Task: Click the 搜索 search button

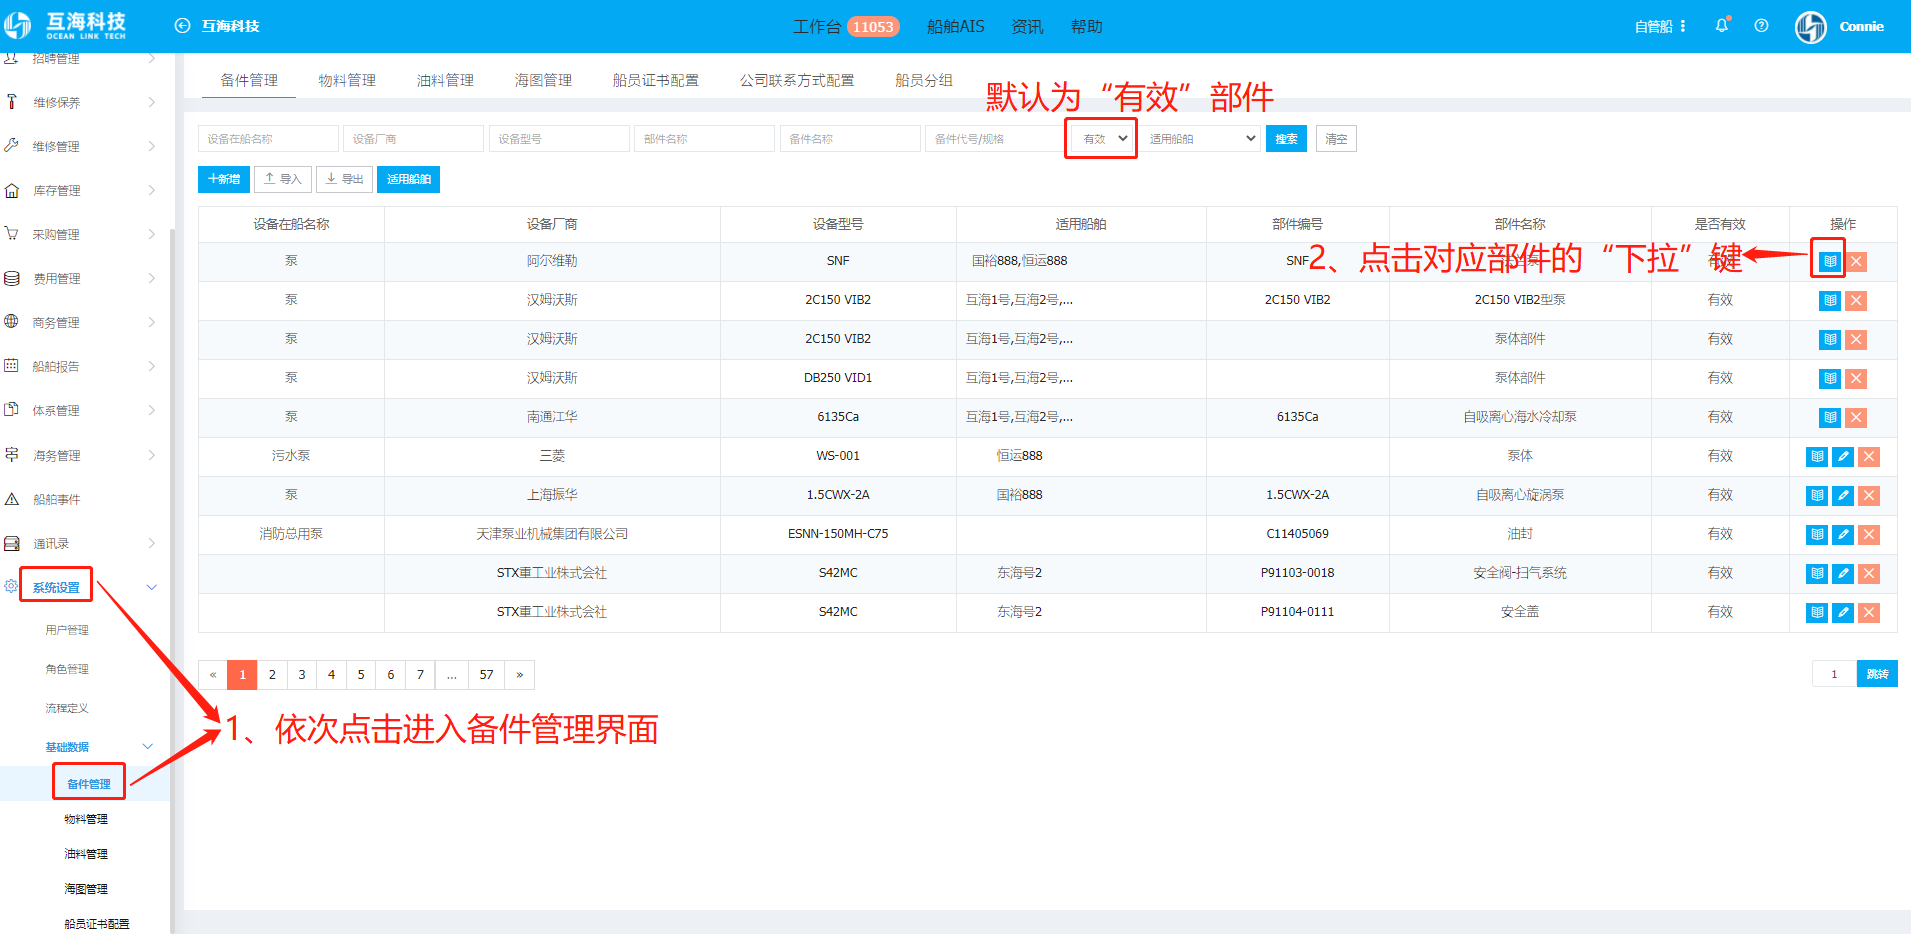Action: click(1286, 139)
